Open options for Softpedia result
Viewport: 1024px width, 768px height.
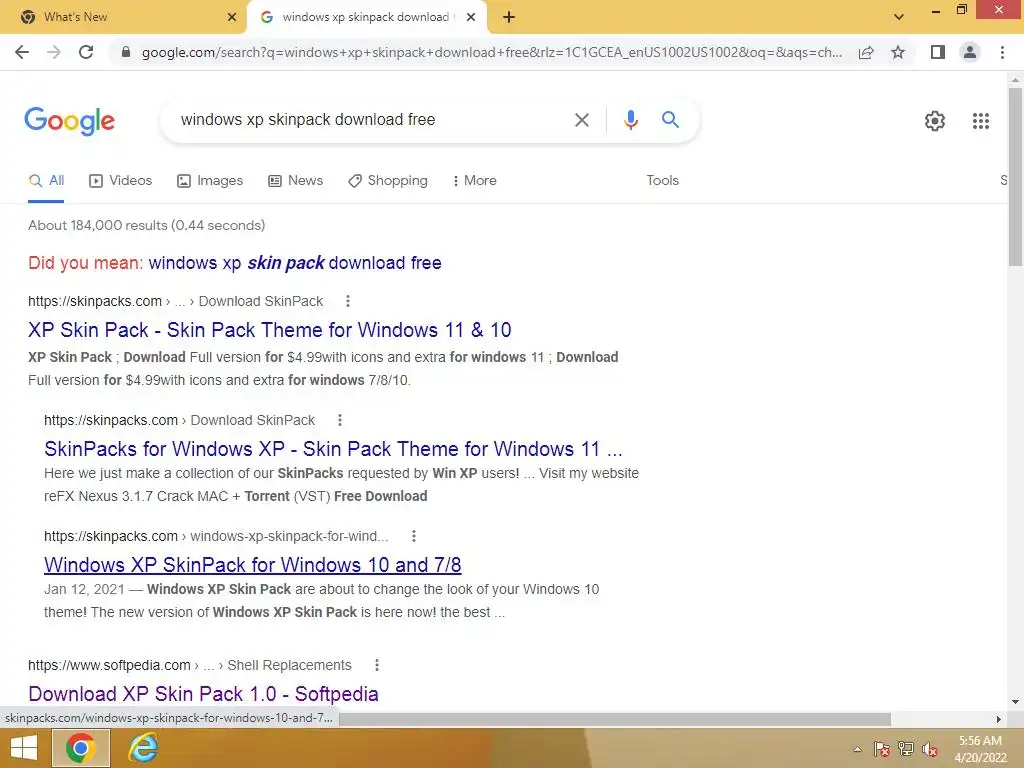(376, 665)
